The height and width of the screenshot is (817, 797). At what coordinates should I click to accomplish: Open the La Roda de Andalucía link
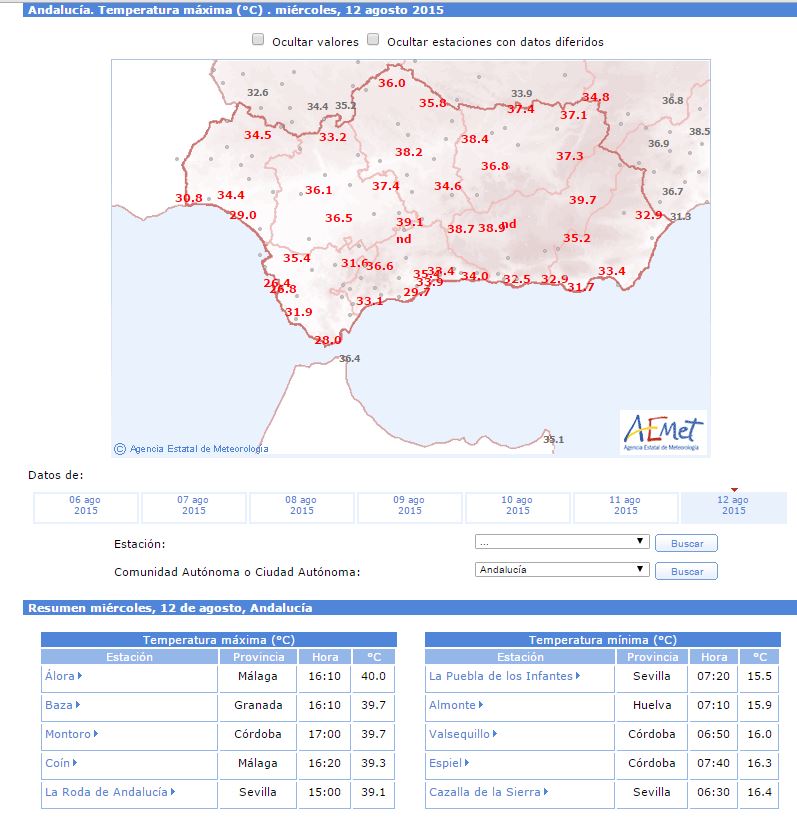coord(106,792)
